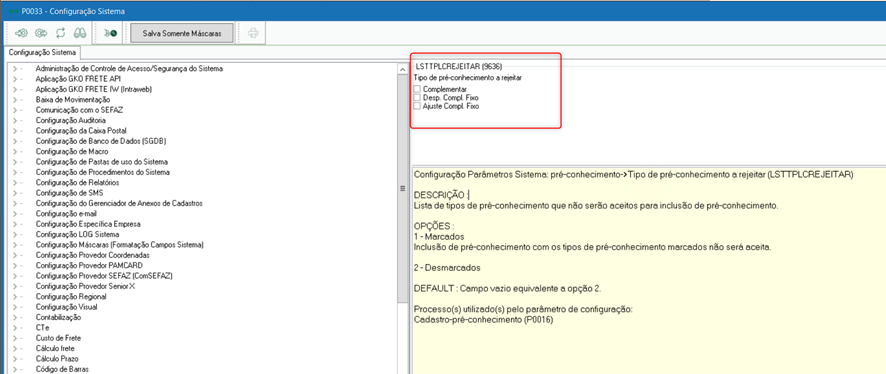Click Tipo de pré-conhecimento a rejeitar label
This screenshot has height=374, width=886.
468,78
